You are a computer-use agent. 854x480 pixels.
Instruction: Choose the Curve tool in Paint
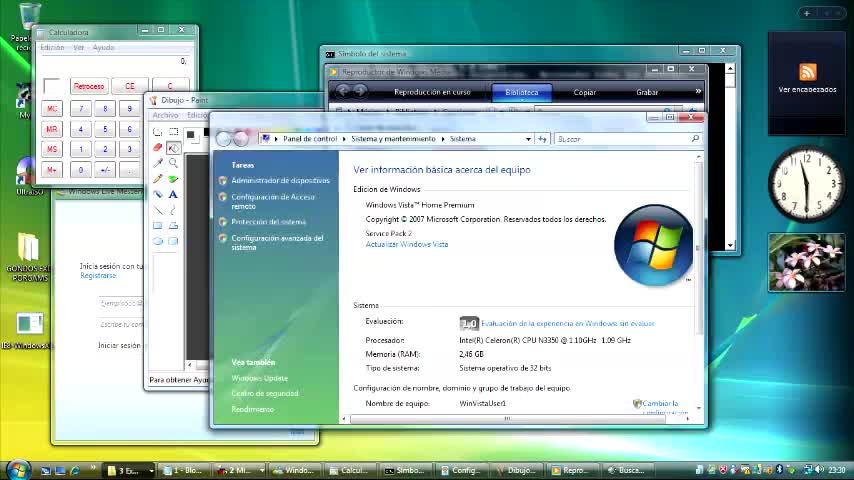pyautogui.click(x=173, y=210)
